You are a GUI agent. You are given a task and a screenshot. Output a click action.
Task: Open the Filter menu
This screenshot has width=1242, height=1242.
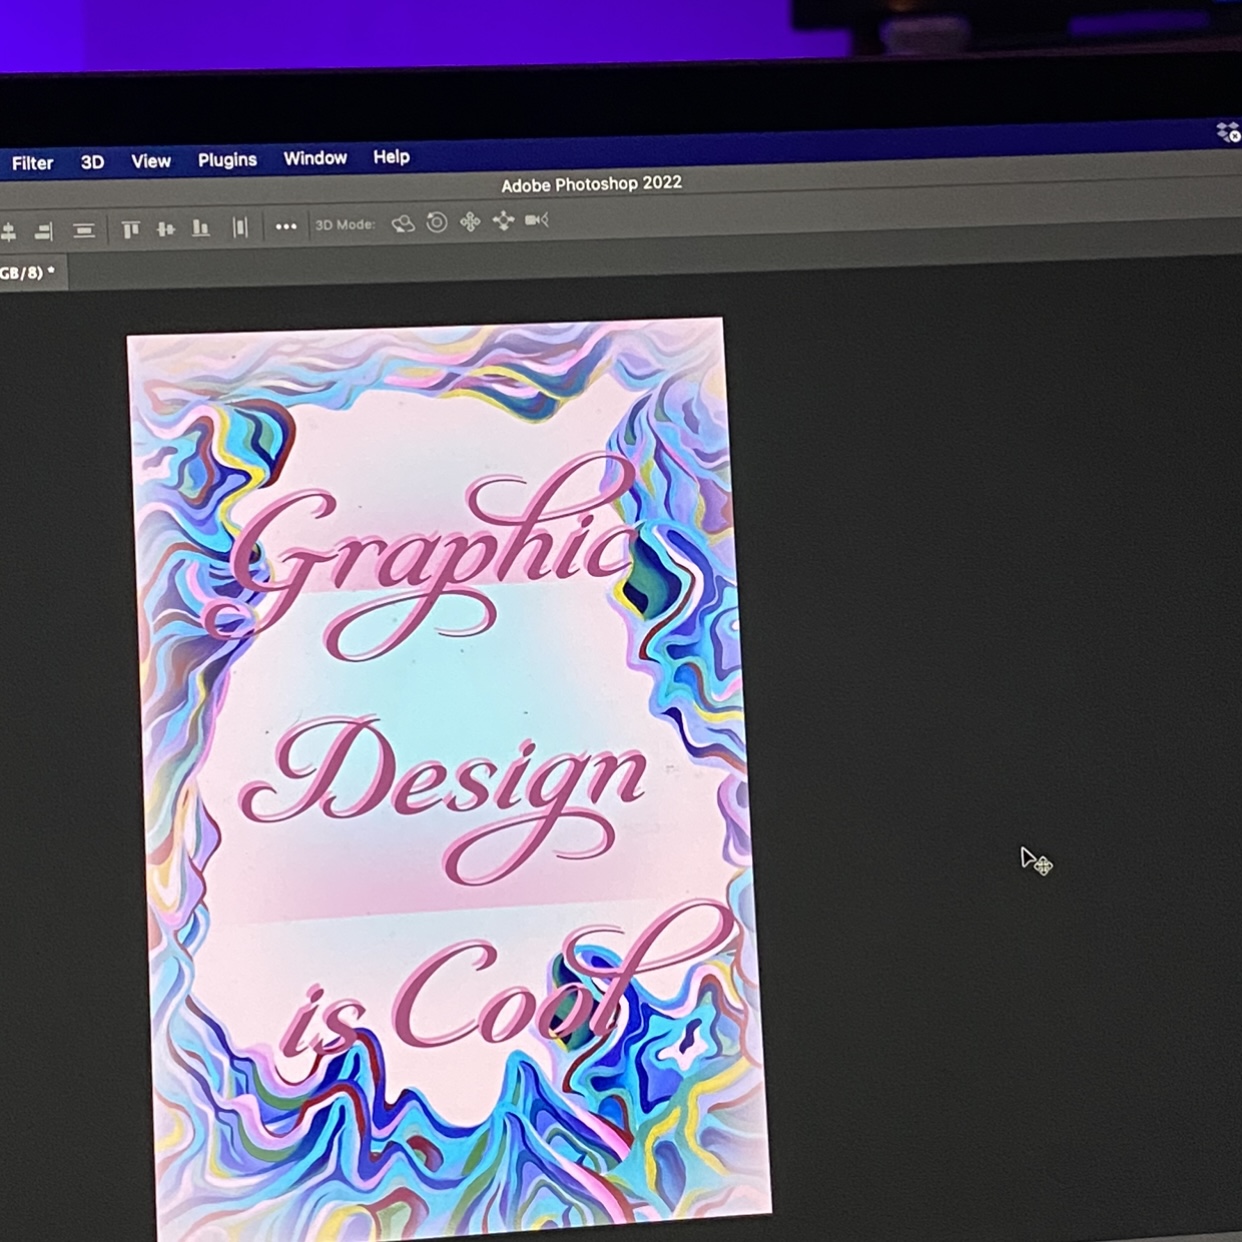coord(32,163)
